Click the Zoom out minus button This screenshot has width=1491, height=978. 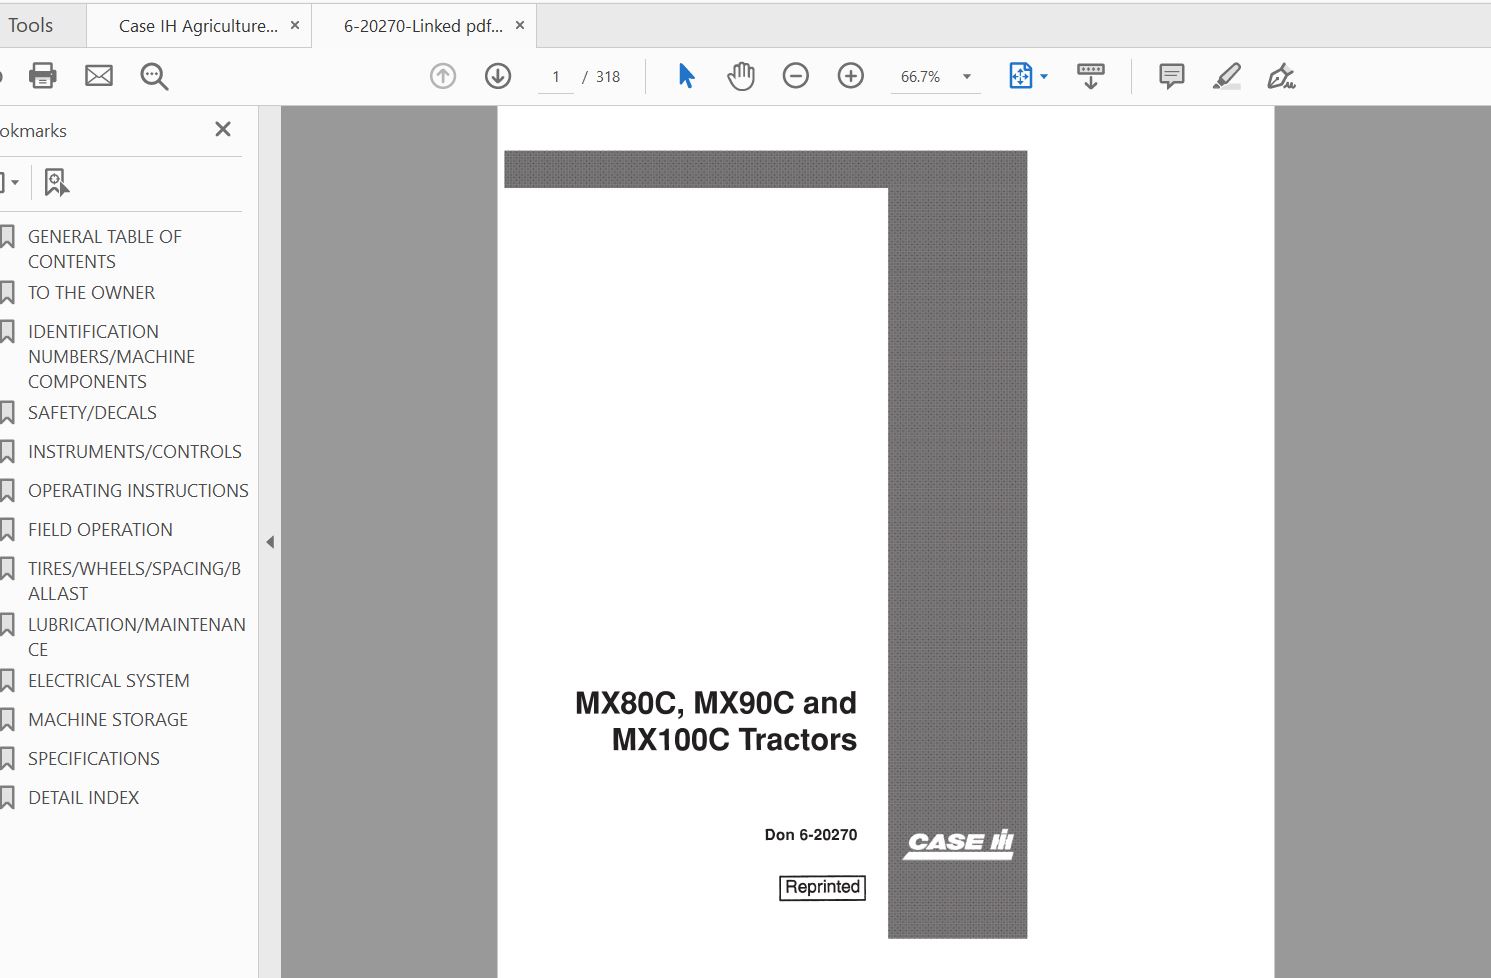[795, 76]
